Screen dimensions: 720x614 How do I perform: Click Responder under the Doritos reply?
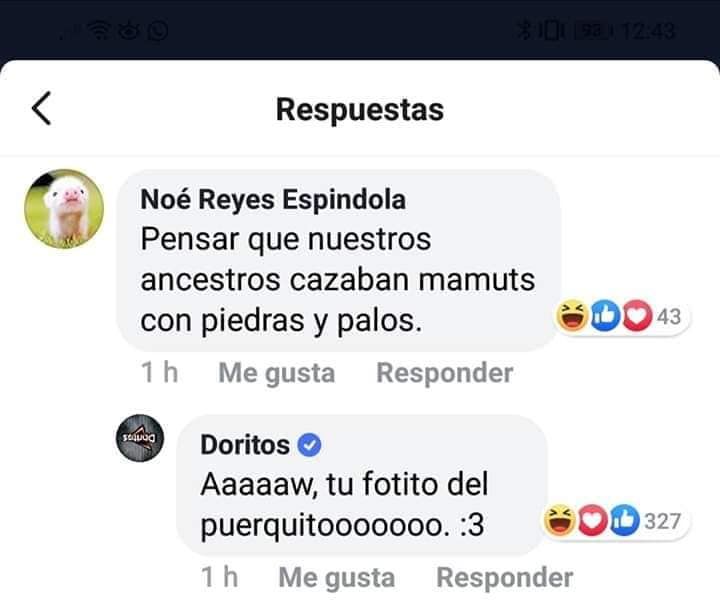505,577
